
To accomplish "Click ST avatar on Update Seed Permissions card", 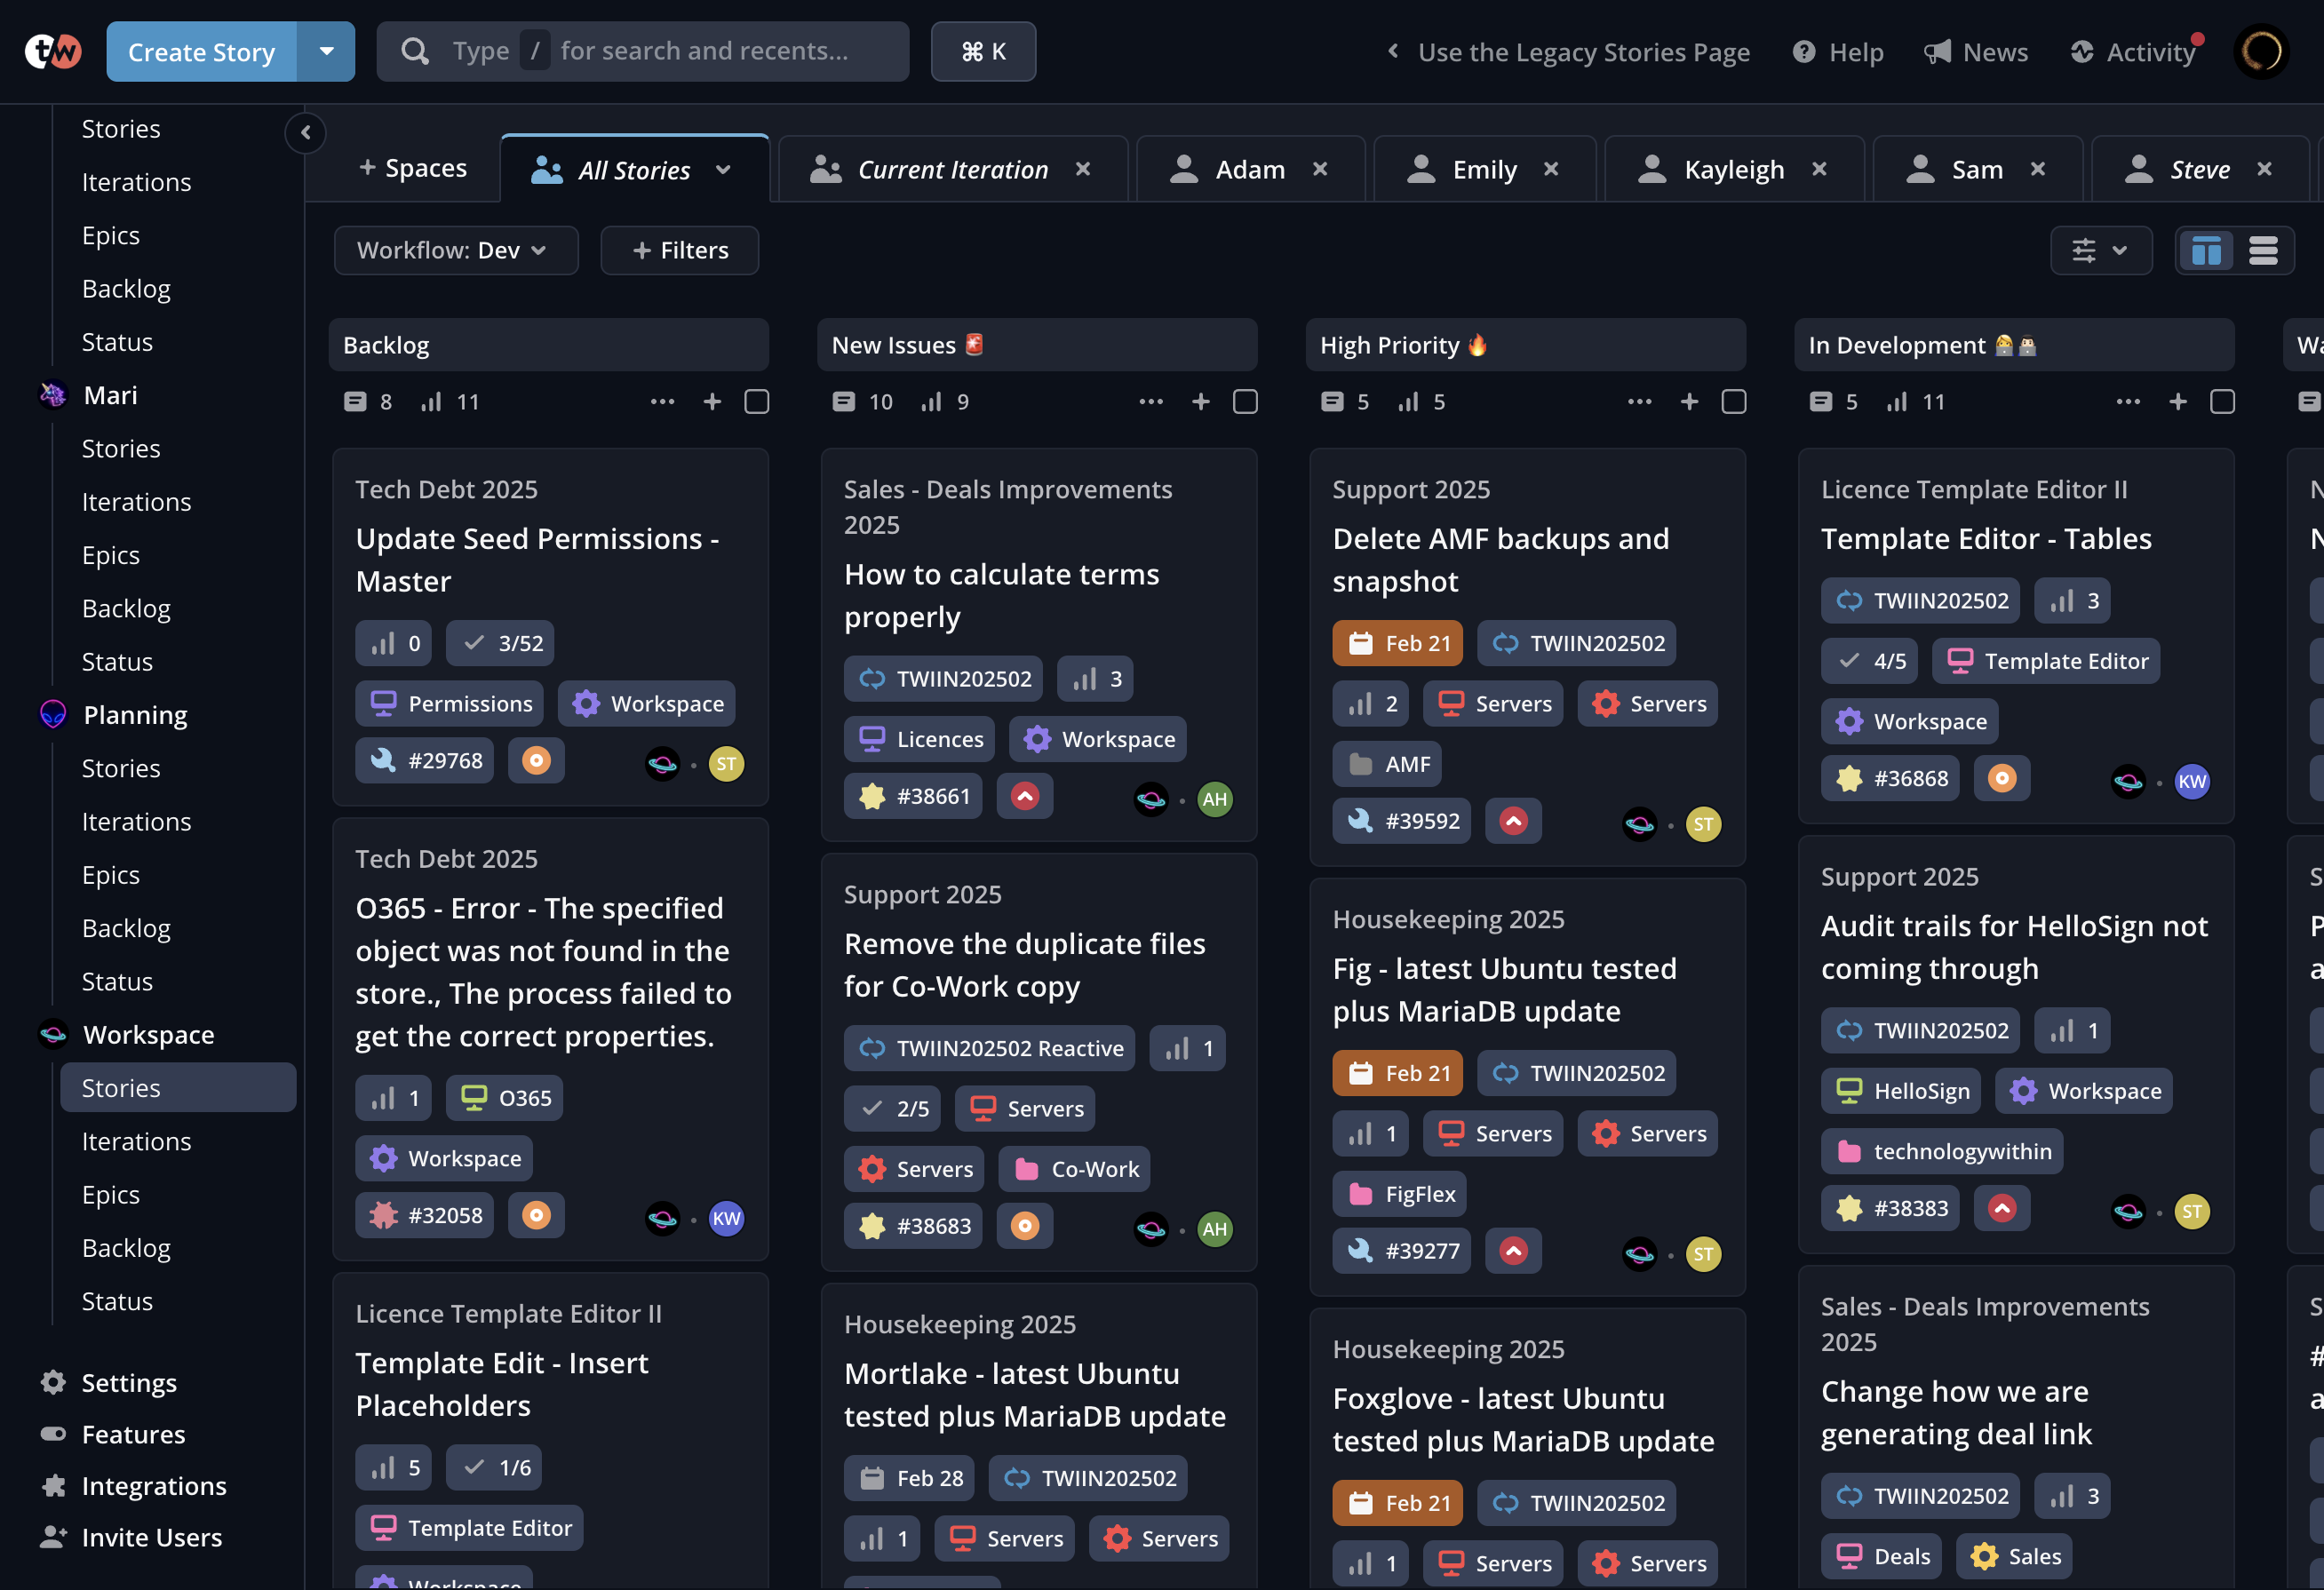I will 726,764.
